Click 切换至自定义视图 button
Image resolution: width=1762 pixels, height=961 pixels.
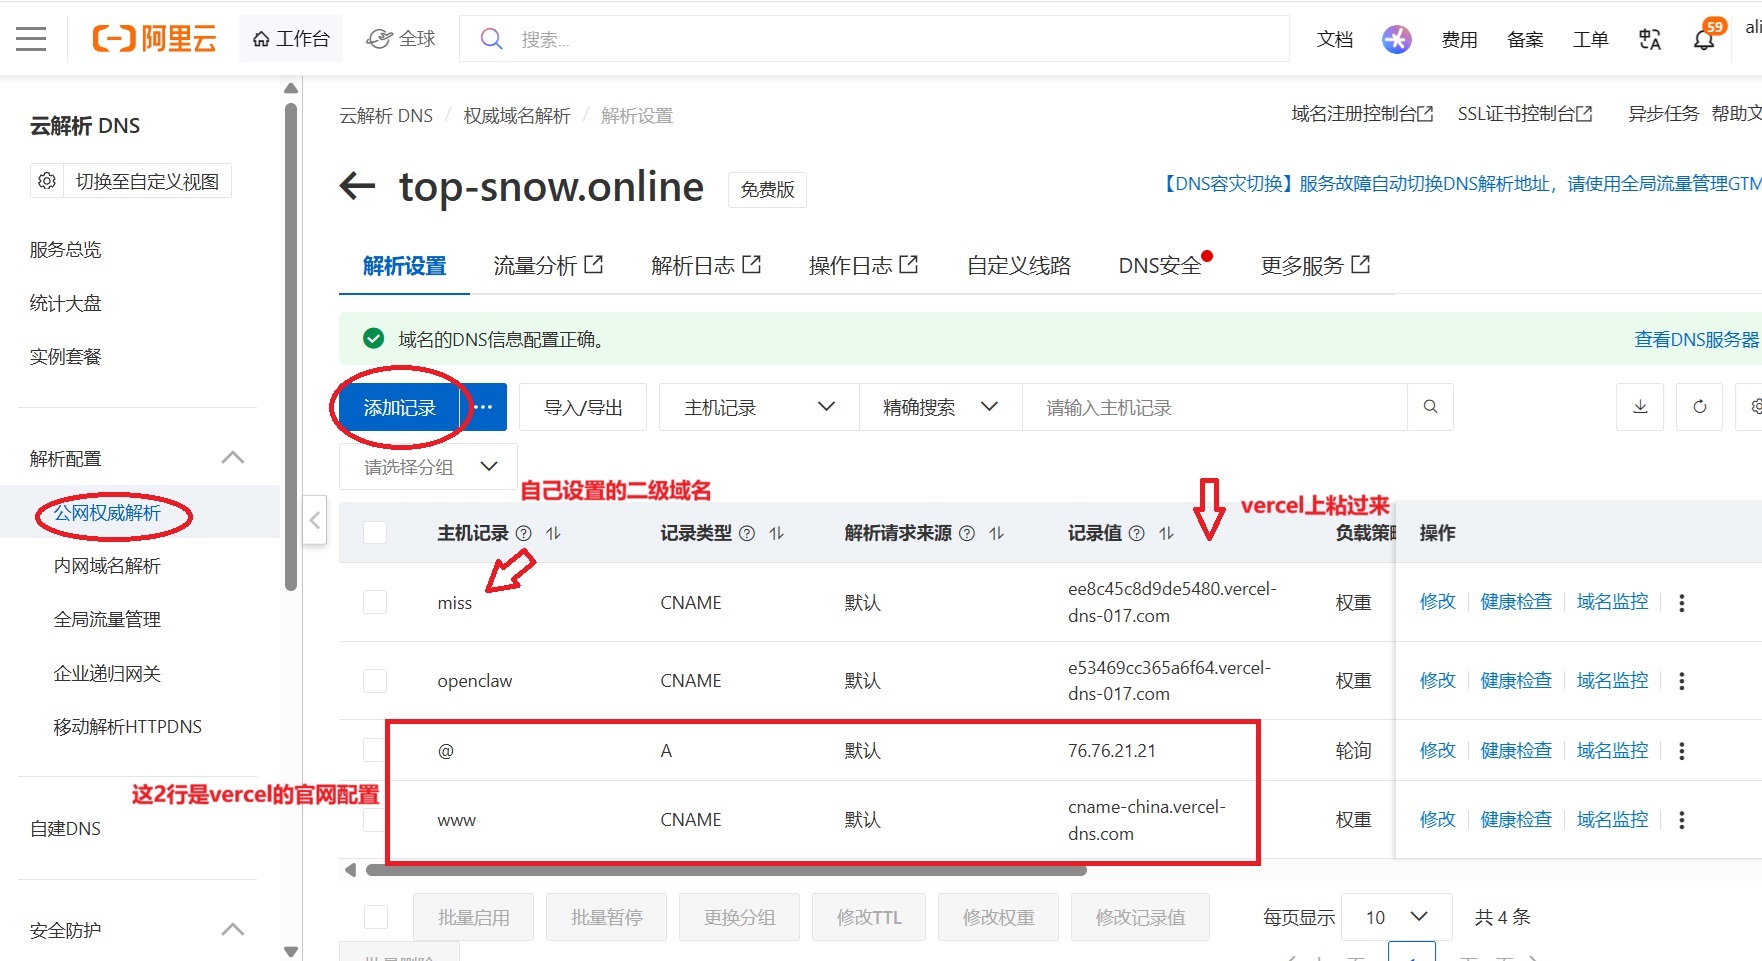click(x=147, y=181)
